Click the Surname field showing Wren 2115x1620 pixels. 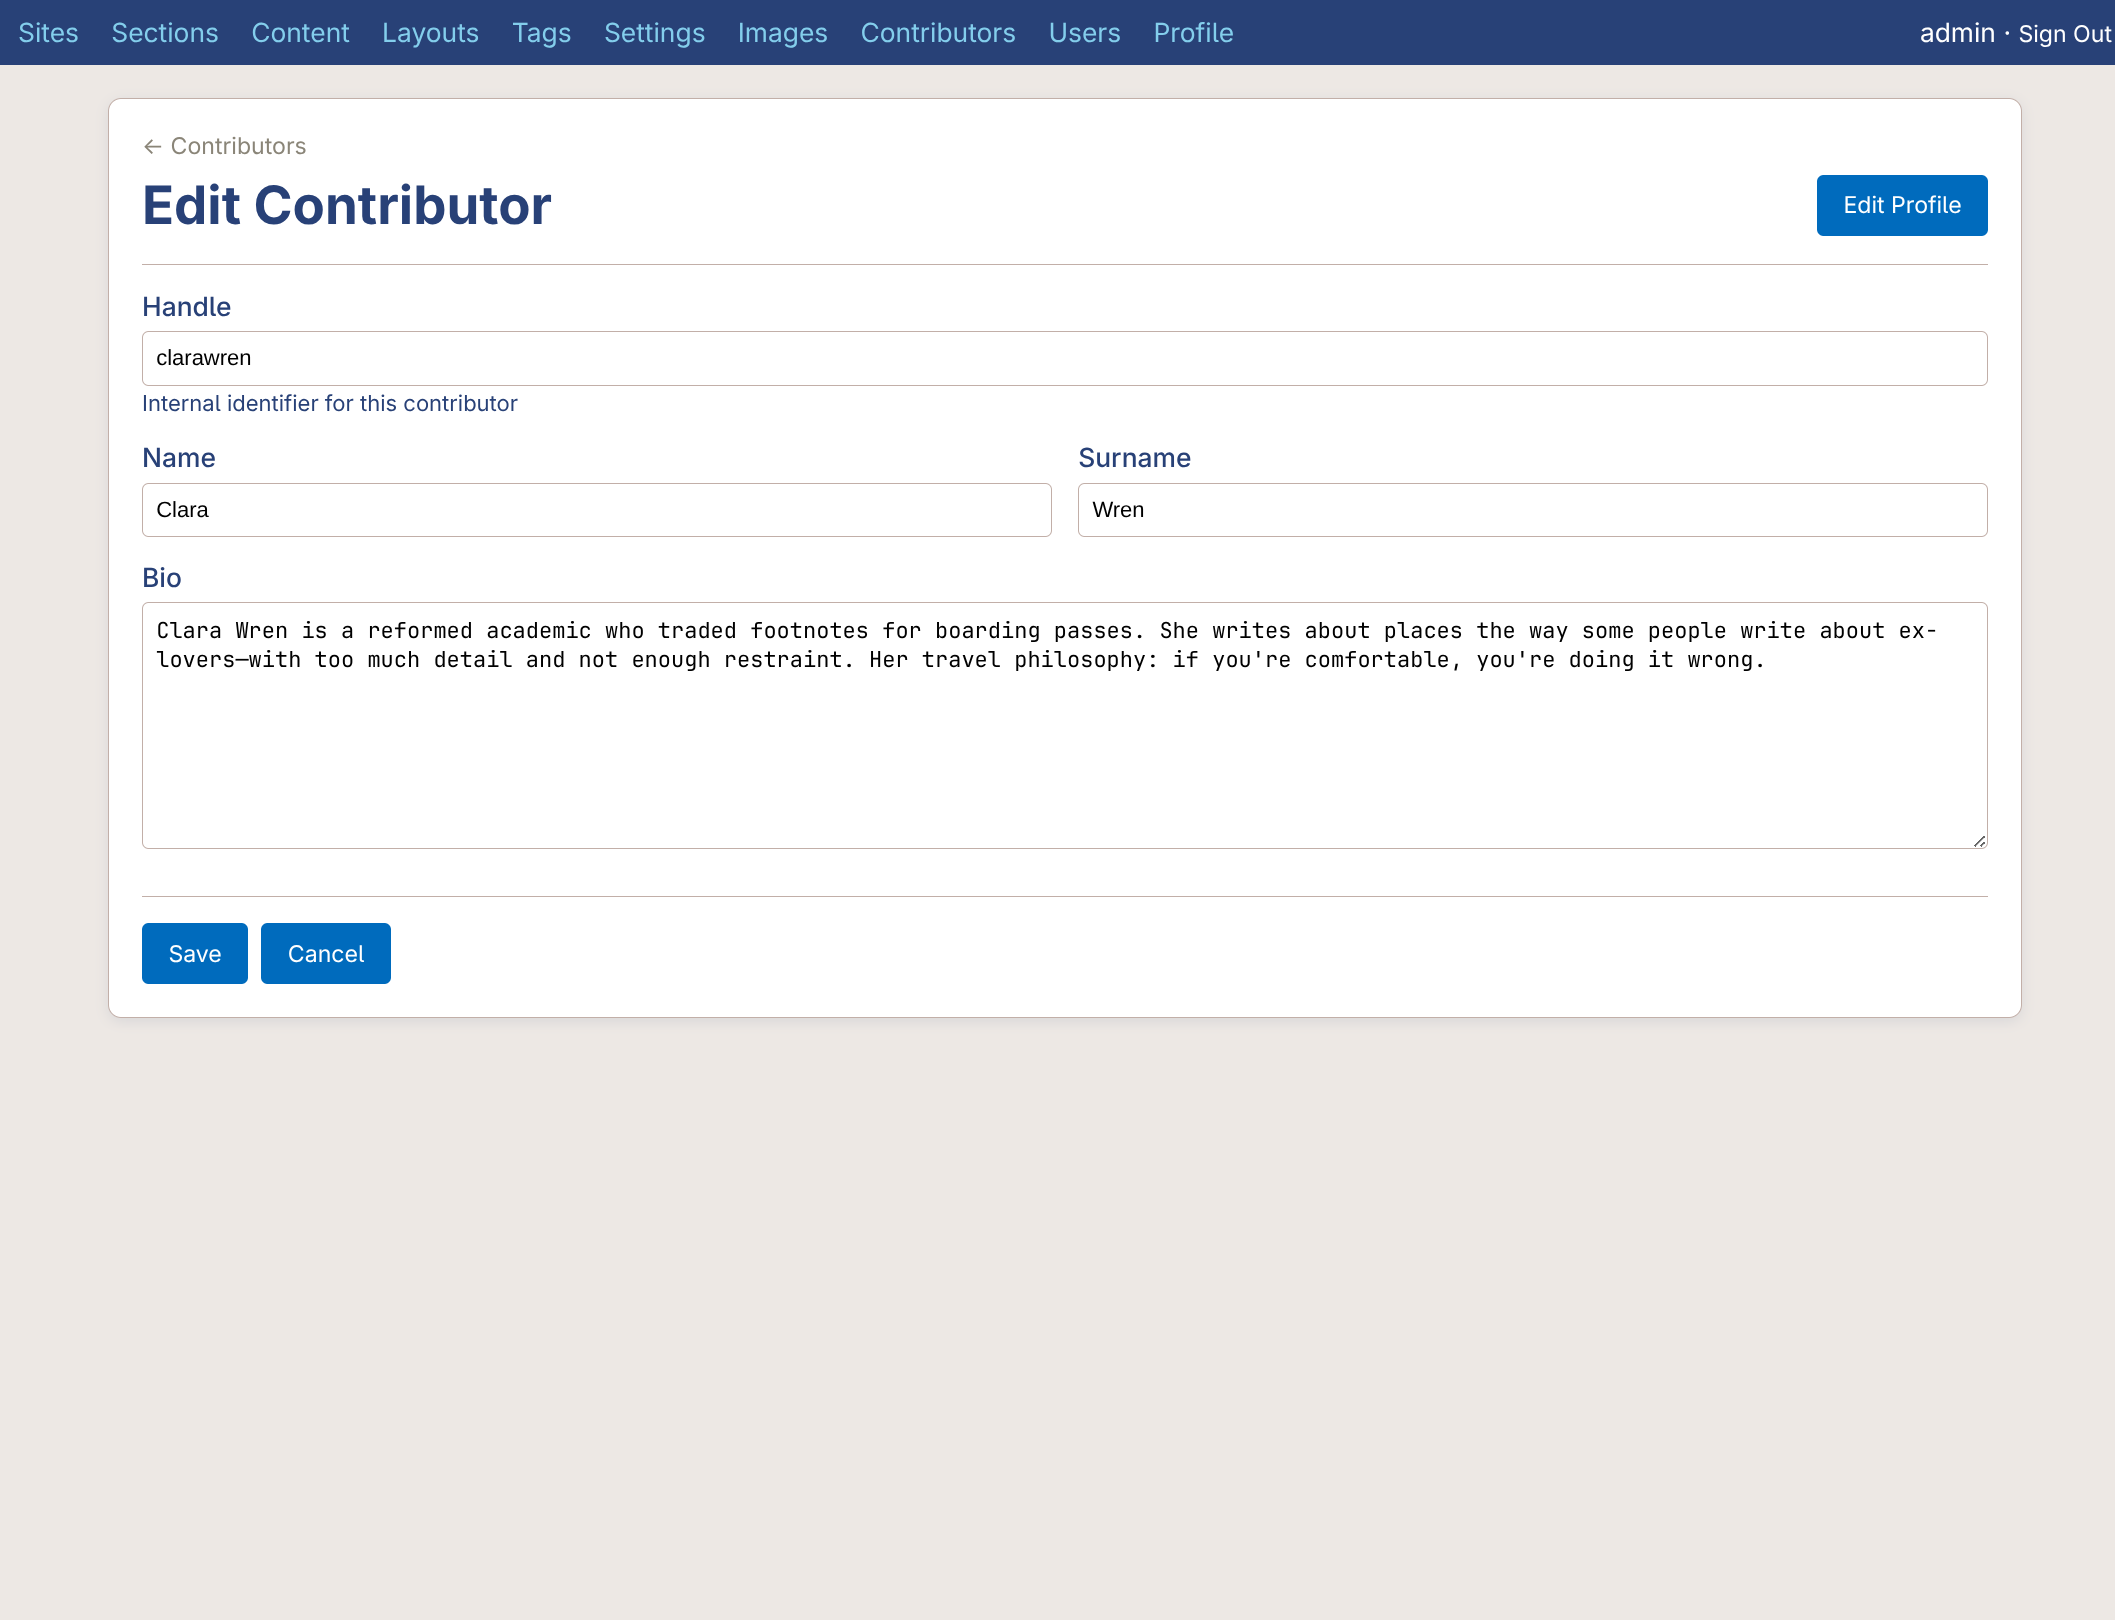tap(1532, 510)
